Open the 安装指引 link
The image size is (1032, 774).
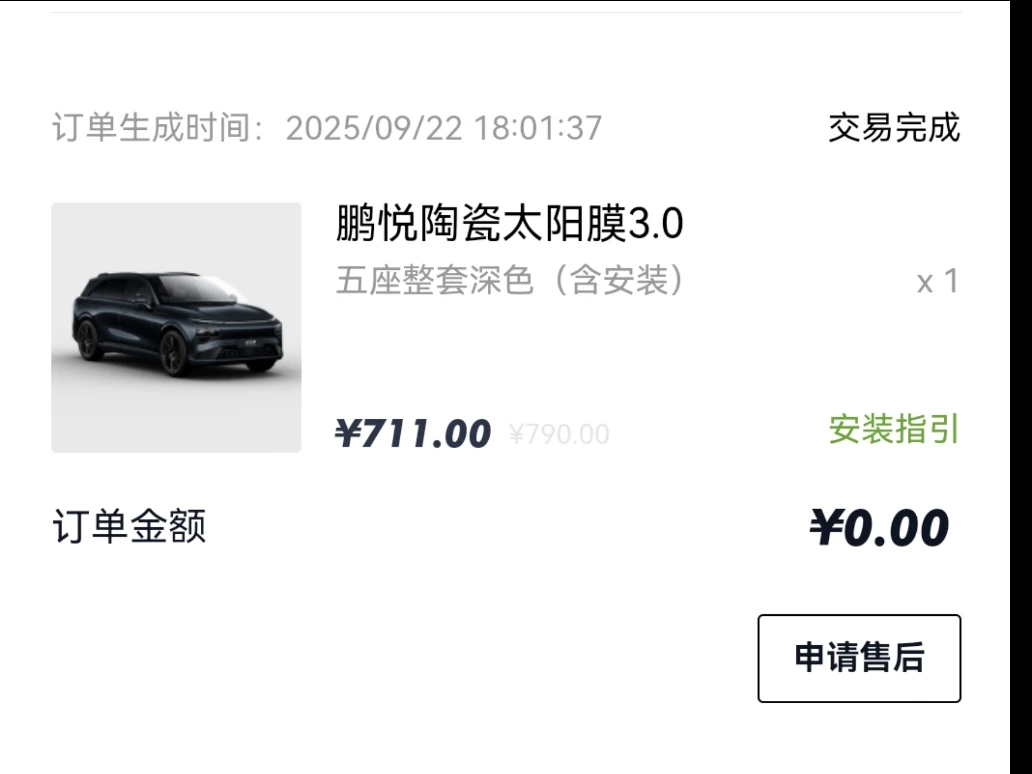pyautogui.click(x=893, y=430)
